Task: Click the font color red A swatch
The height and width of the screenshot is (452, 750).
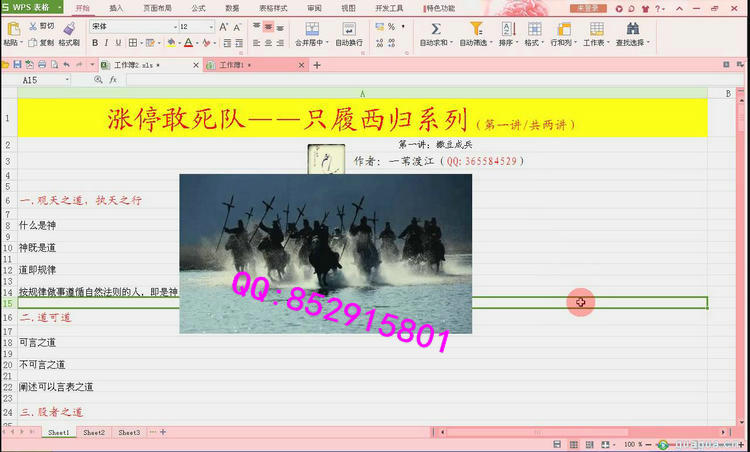Action: point(189,43)
